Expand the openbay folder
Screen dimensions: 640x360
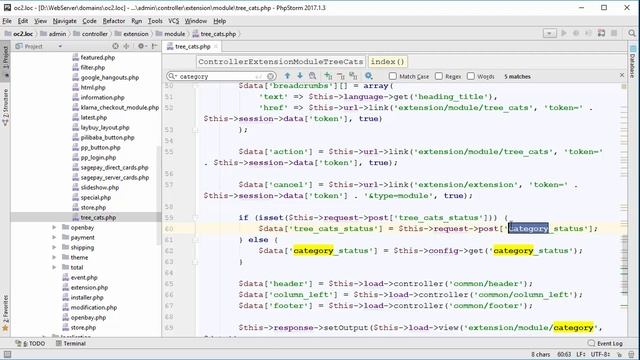point(54,227)
